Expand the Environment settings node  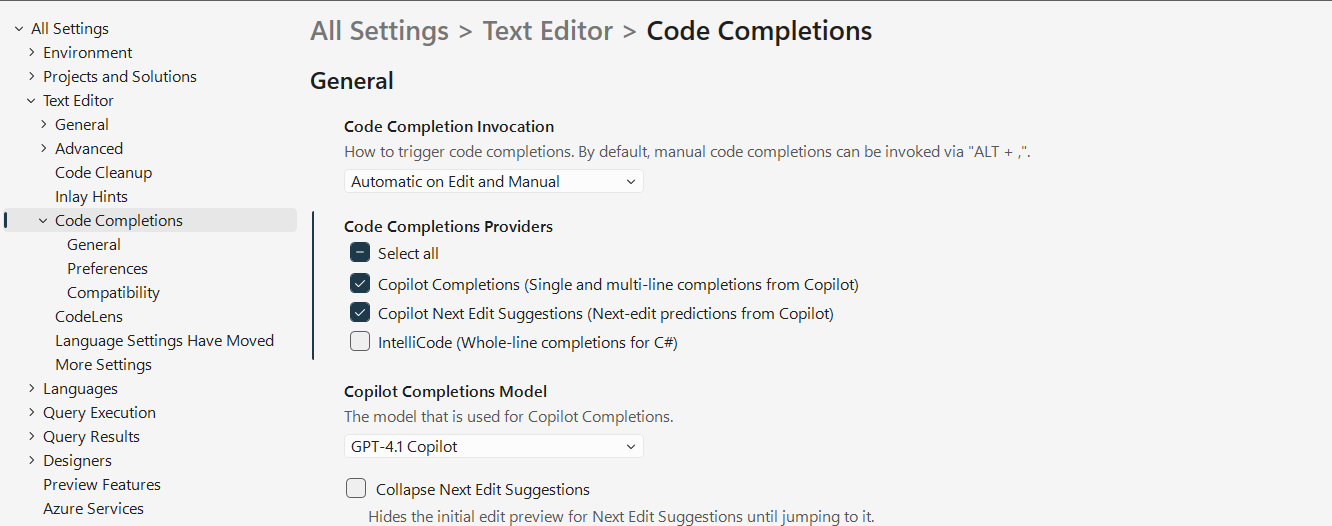click(x=31, y=53)
